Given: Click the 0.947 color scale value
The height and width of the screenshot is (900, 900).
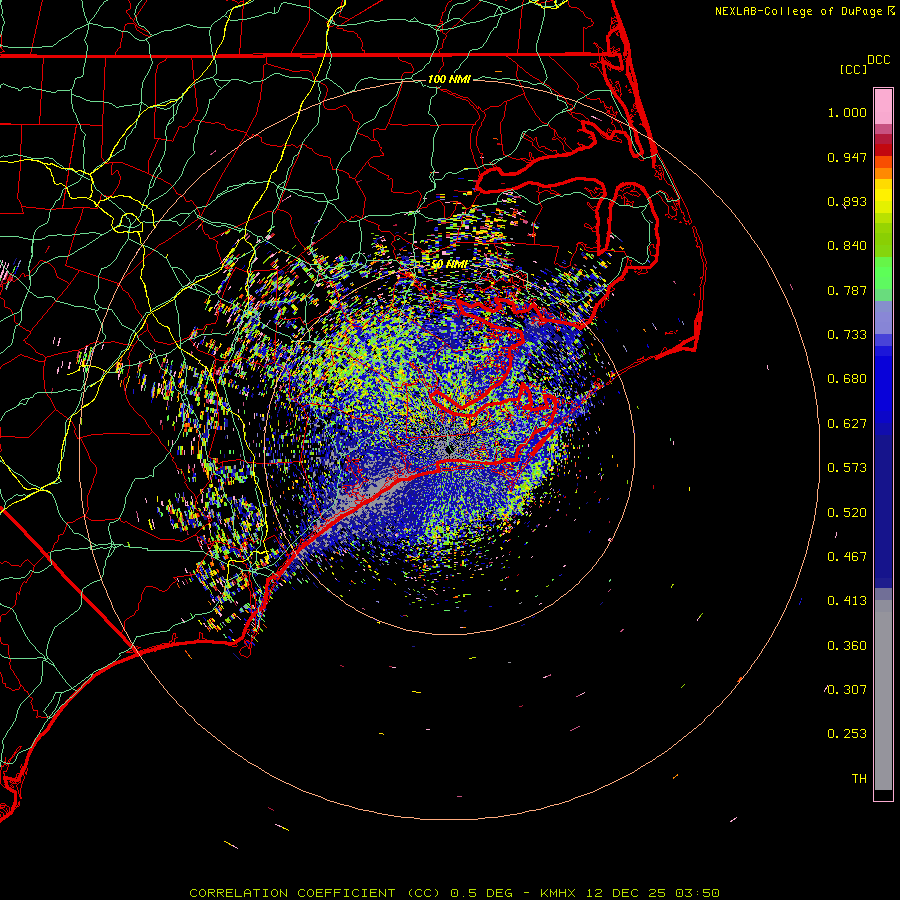Looking at the screenshot, I should (x=847, y=157).
